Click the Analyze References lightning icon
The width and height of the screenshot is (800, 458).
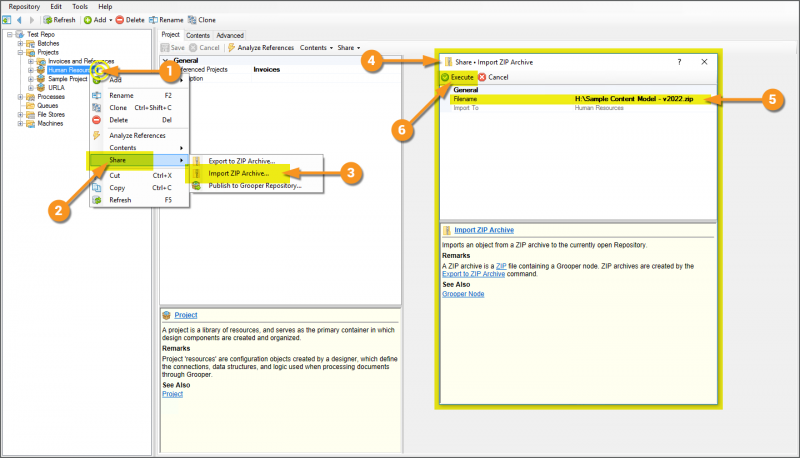[x=232, y=47]
